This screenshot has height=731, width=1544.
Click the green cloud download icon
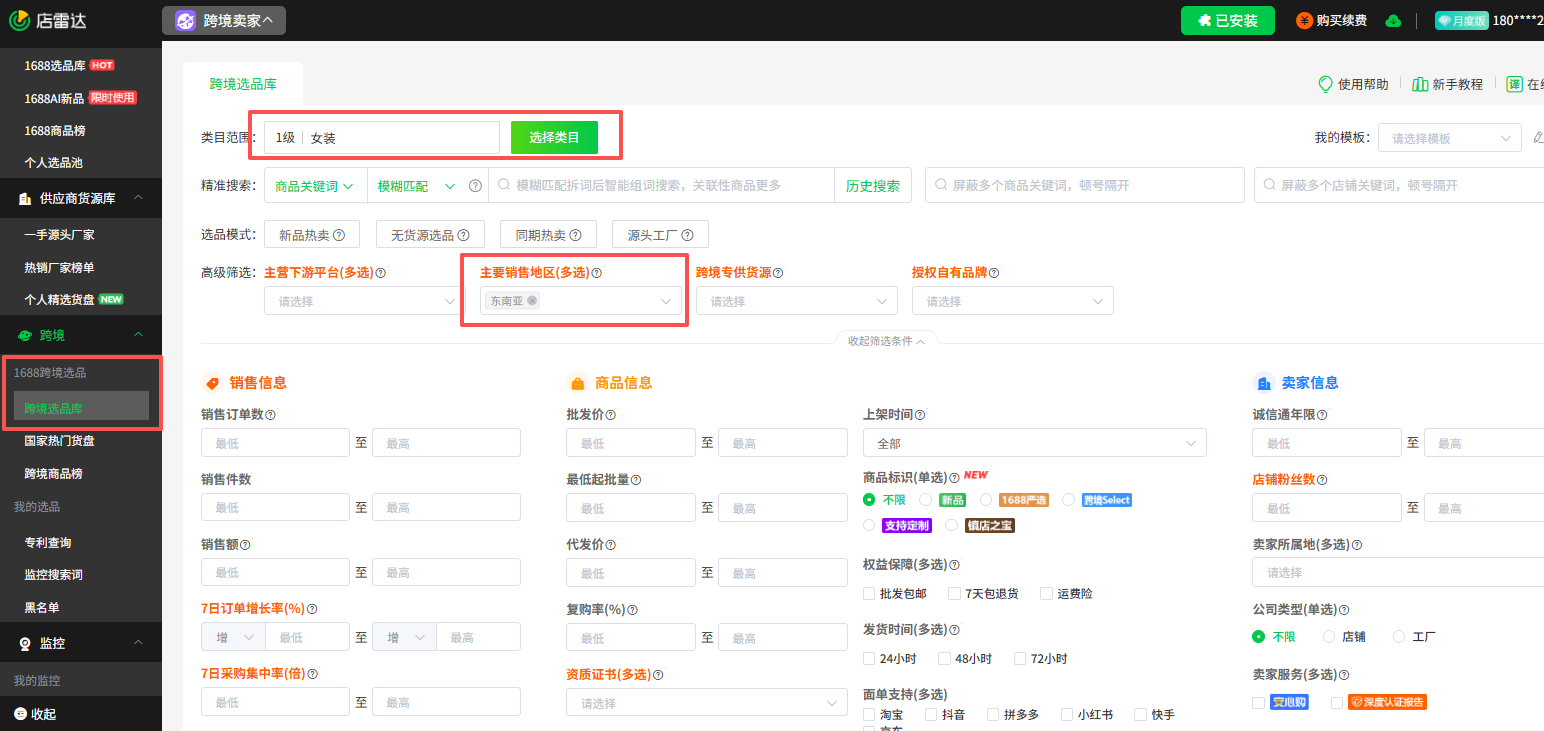coord(1393,21)
